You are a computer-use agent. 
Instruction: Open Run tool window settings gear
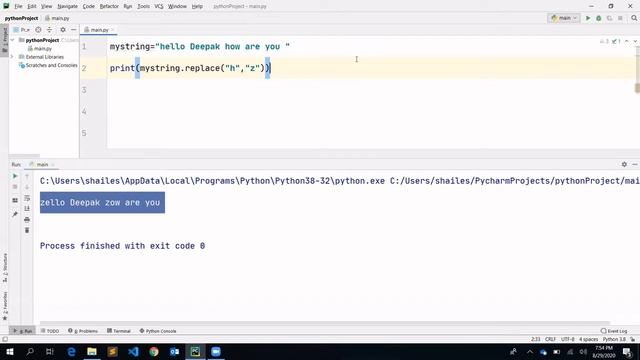(624, 164)
